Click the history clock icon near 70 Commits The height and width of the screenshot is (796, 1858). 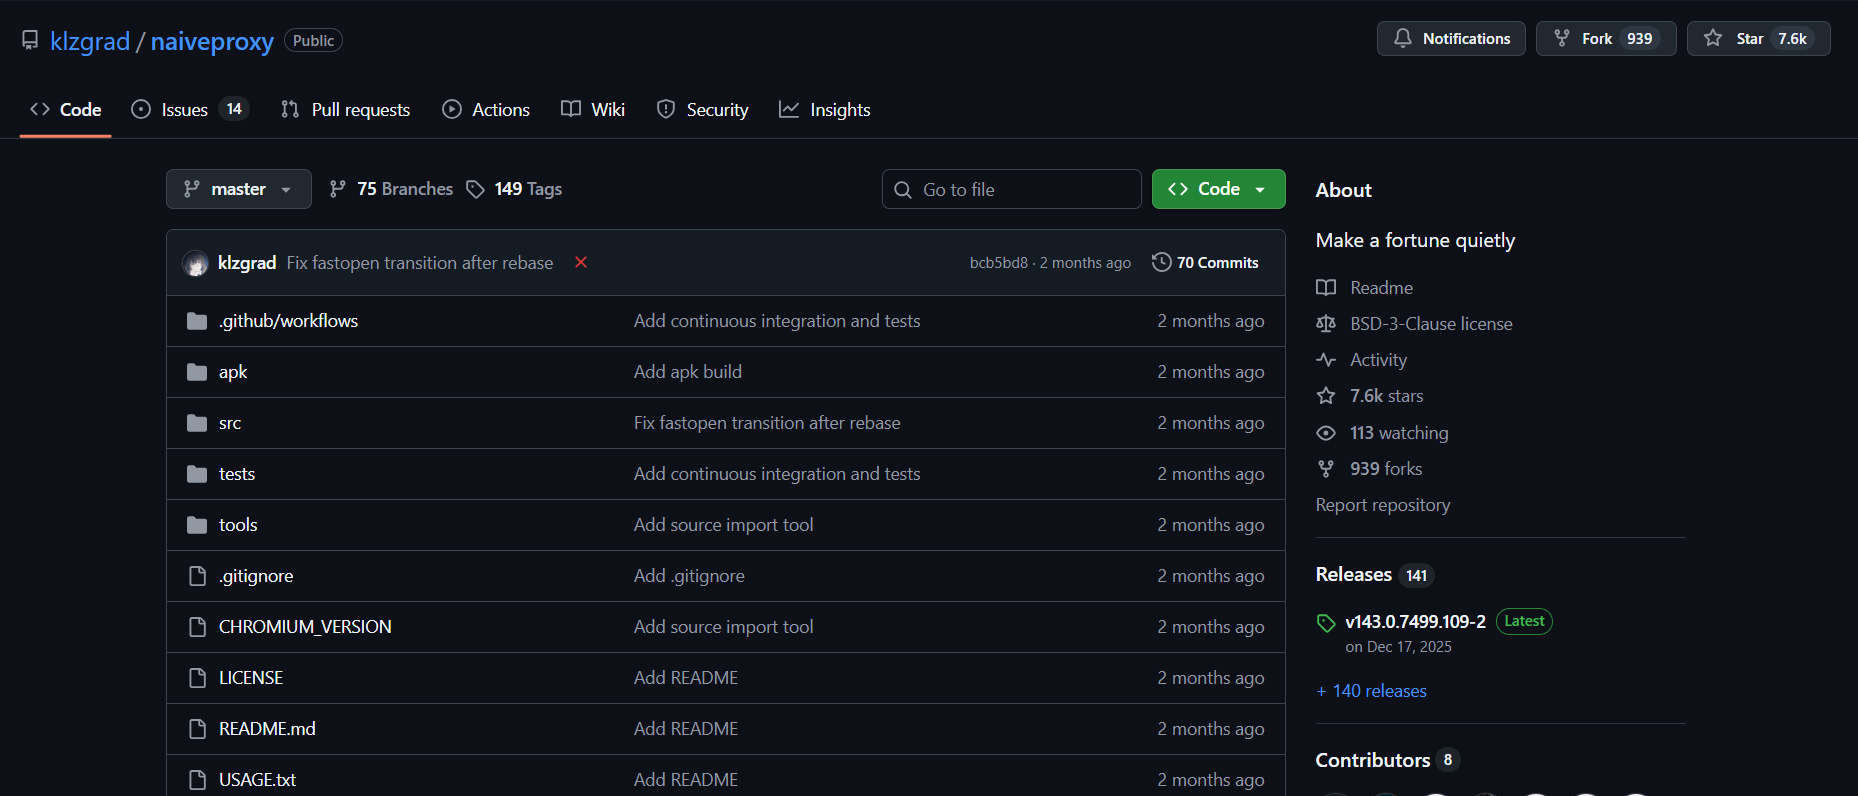[1161, 262]
